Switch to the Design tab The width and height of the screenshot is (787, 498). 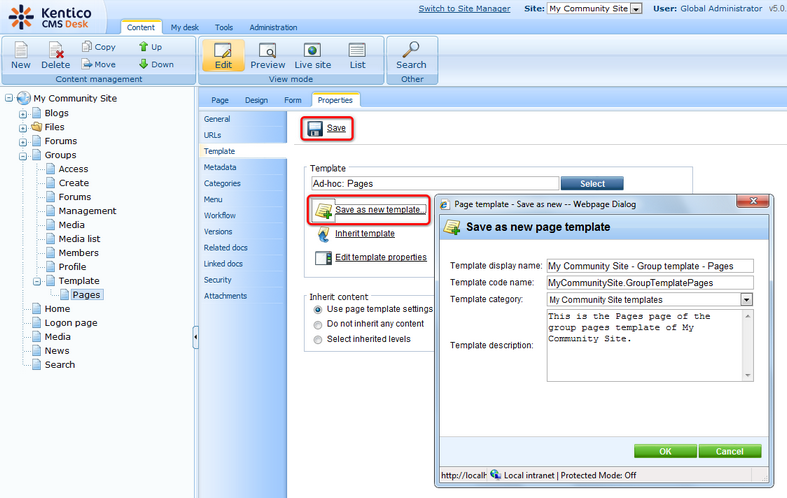point(256,100)
